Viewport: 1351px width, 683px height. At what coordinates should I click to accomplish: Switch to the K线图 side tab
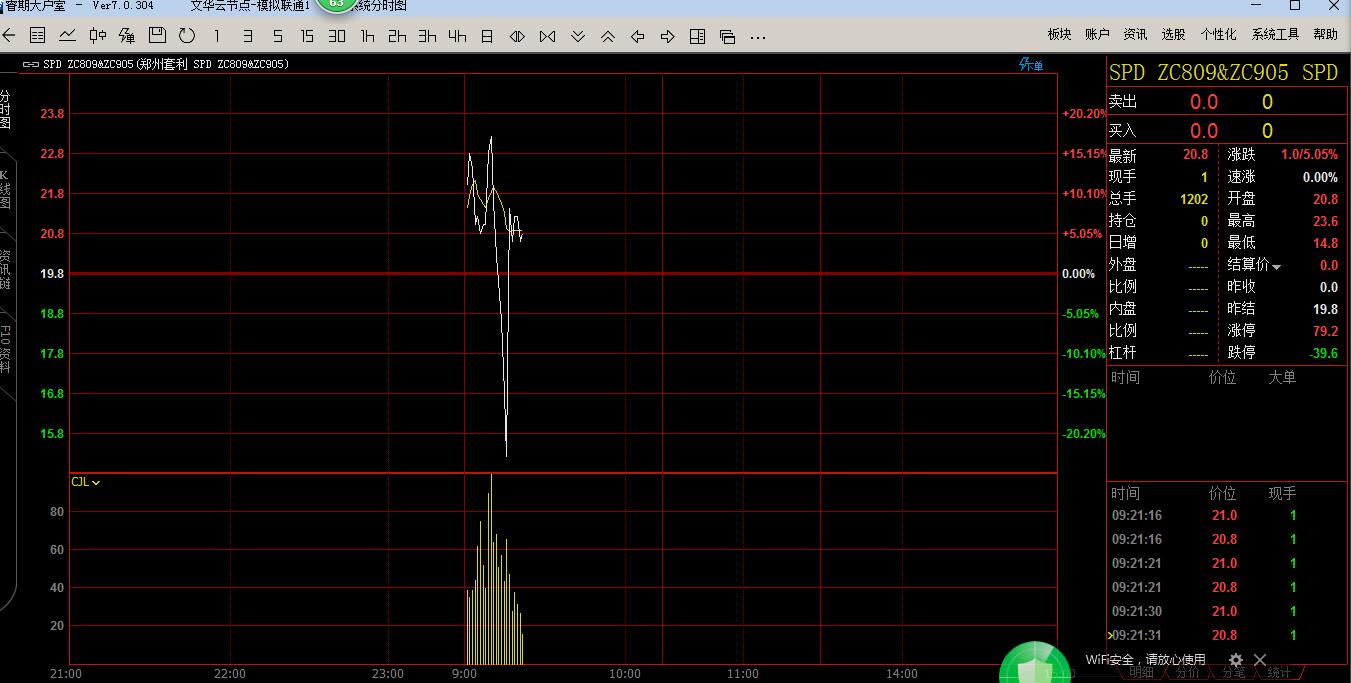(5, 188)
